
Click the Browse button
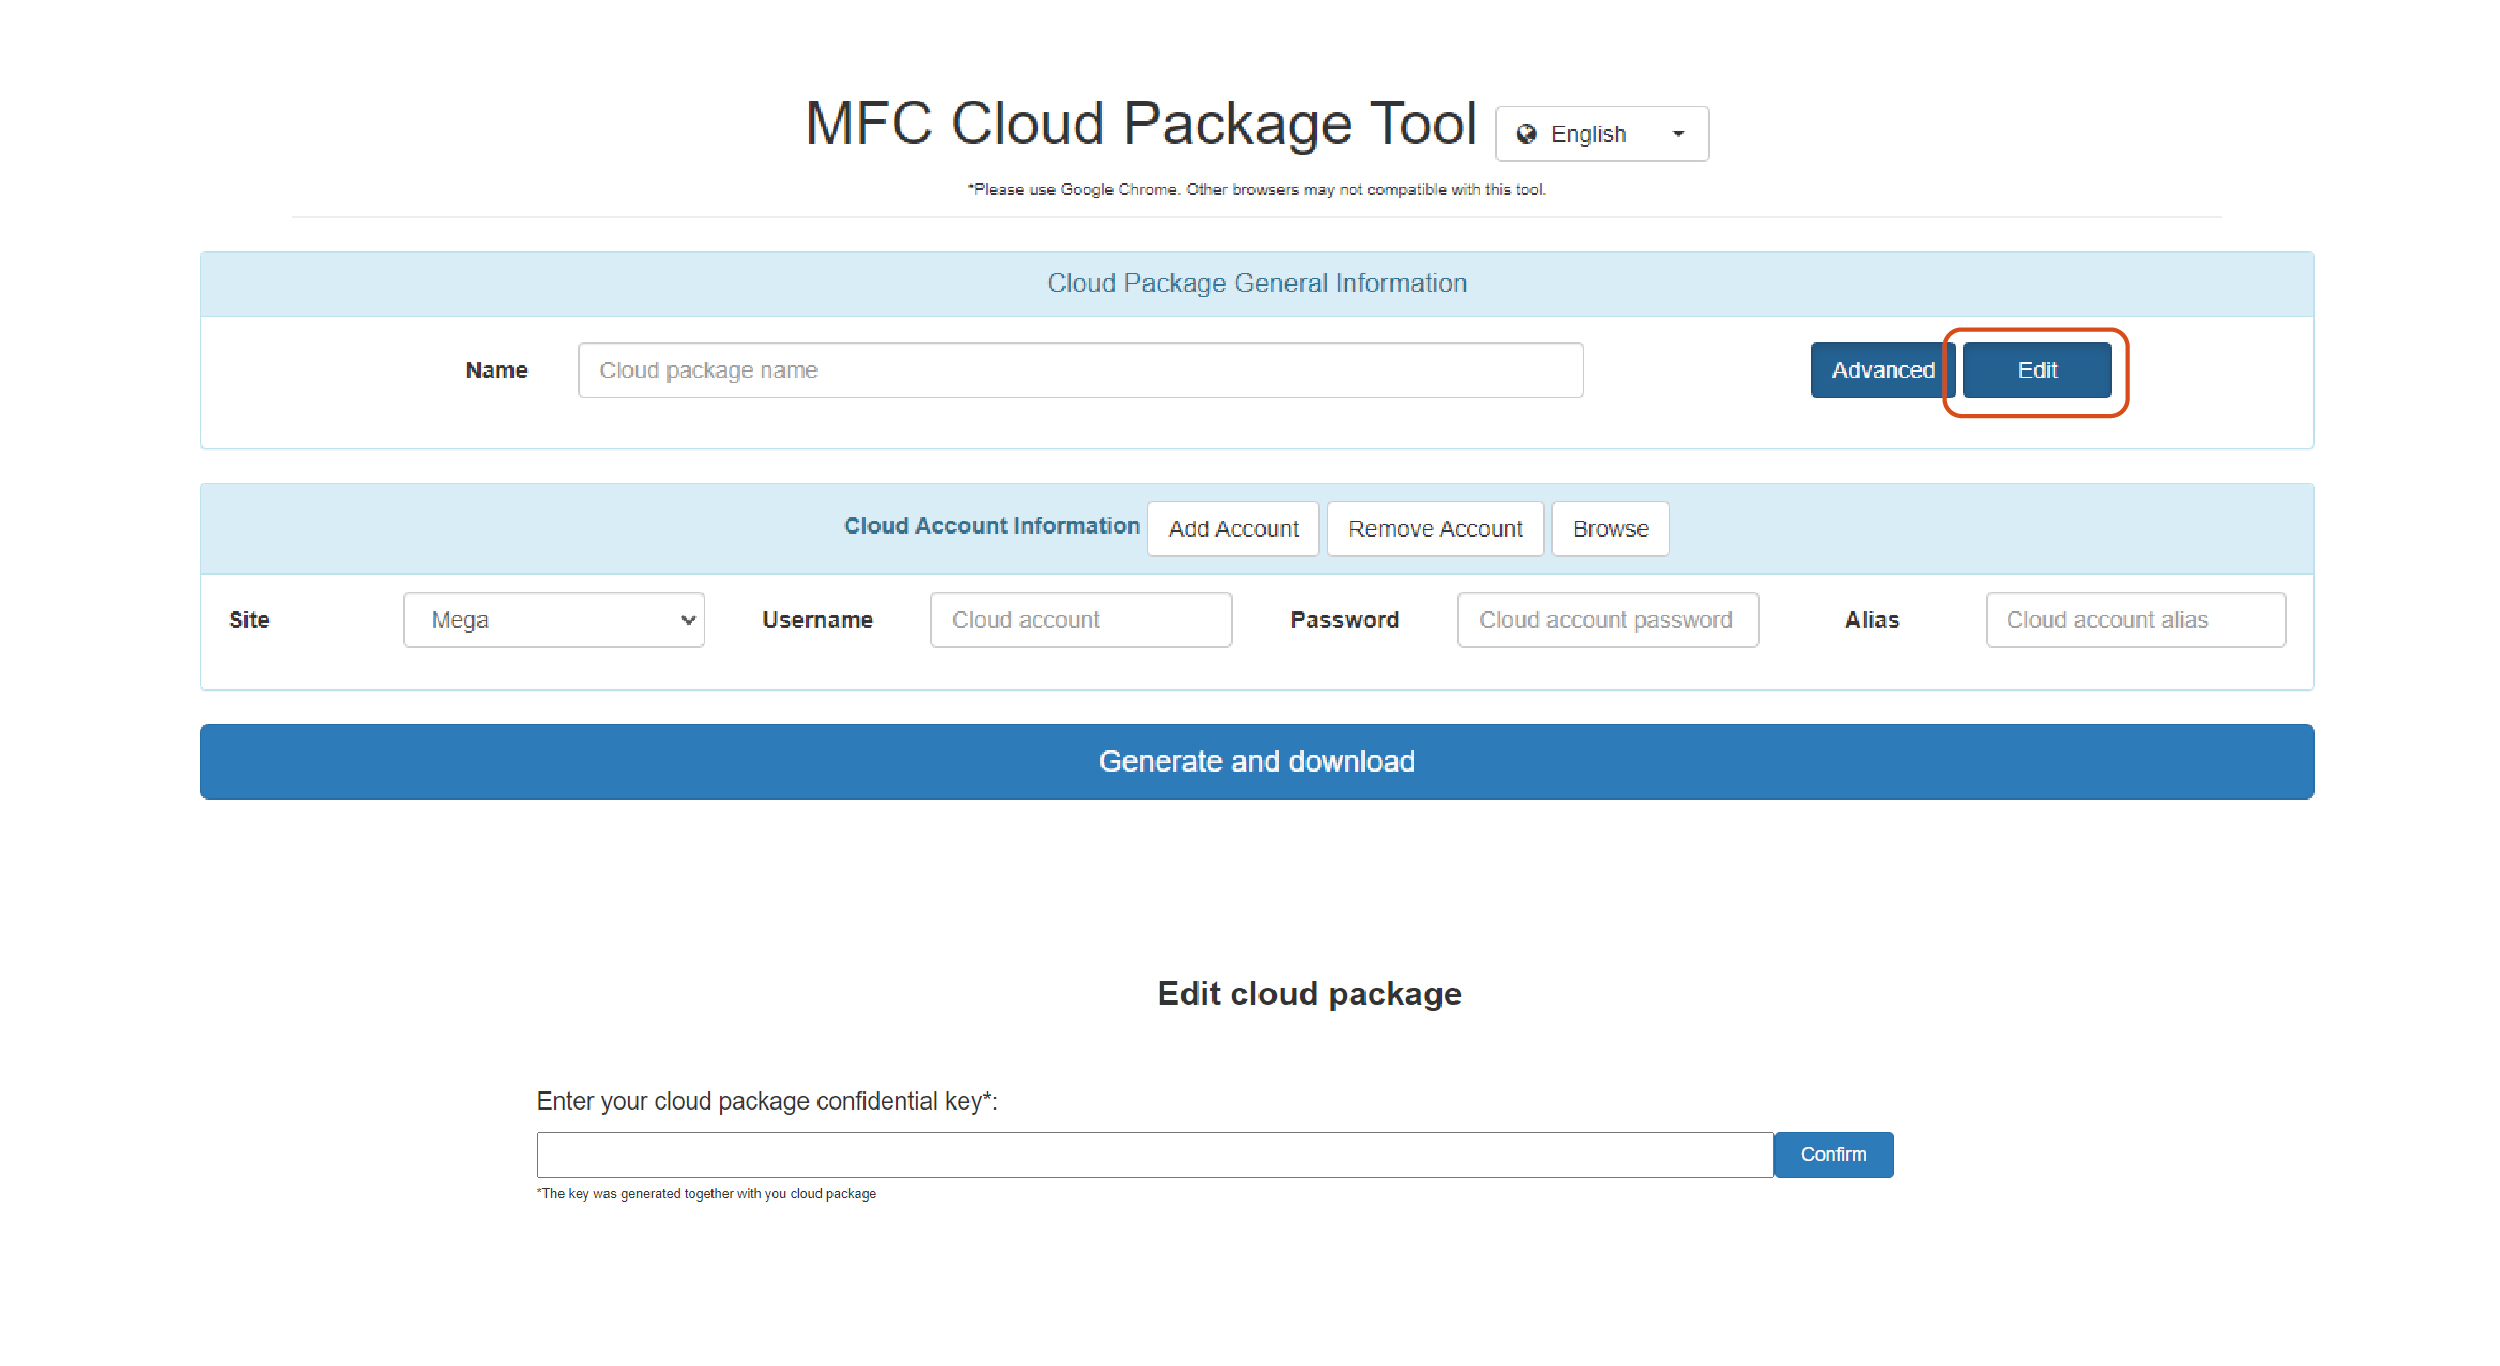(x=1610, y=529)
